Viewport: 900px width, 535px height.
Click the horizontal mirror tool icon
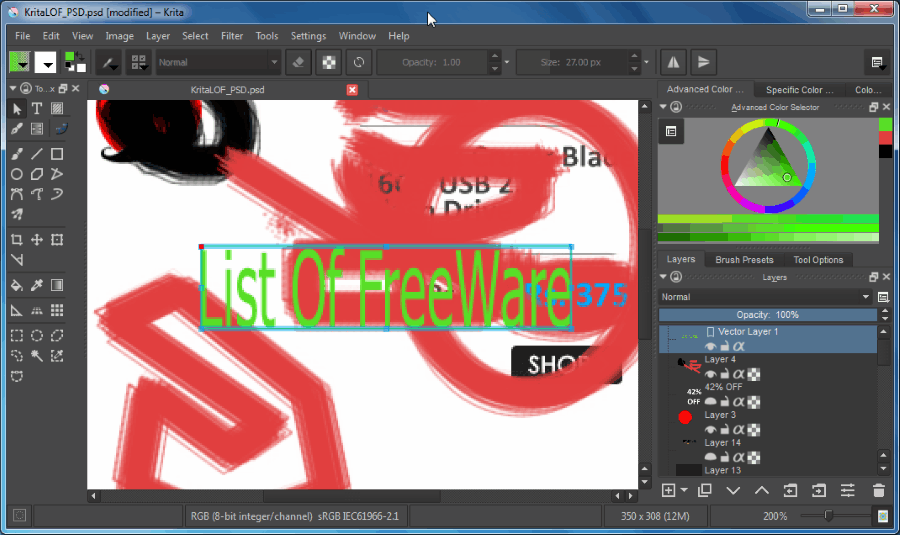click(673, 62)
